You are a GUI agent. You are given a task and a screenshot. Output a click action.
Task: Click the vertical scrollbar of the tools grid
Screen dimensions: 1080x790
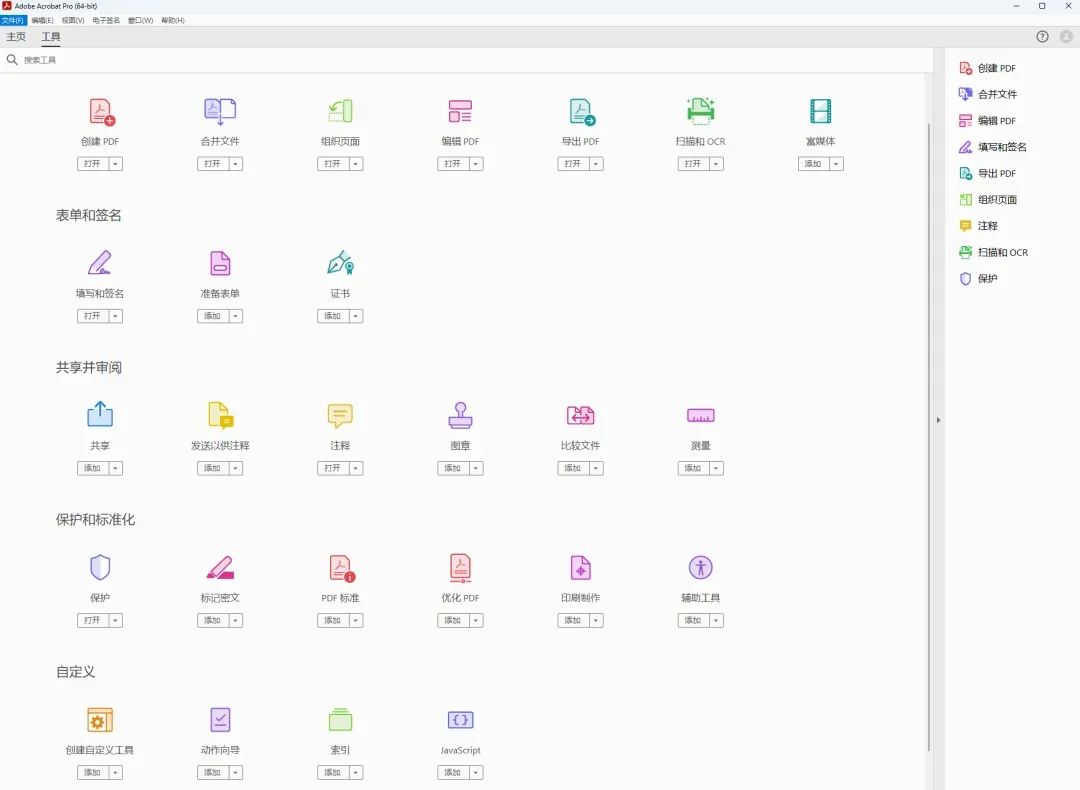pyautogui.click(x=929, y=437)
